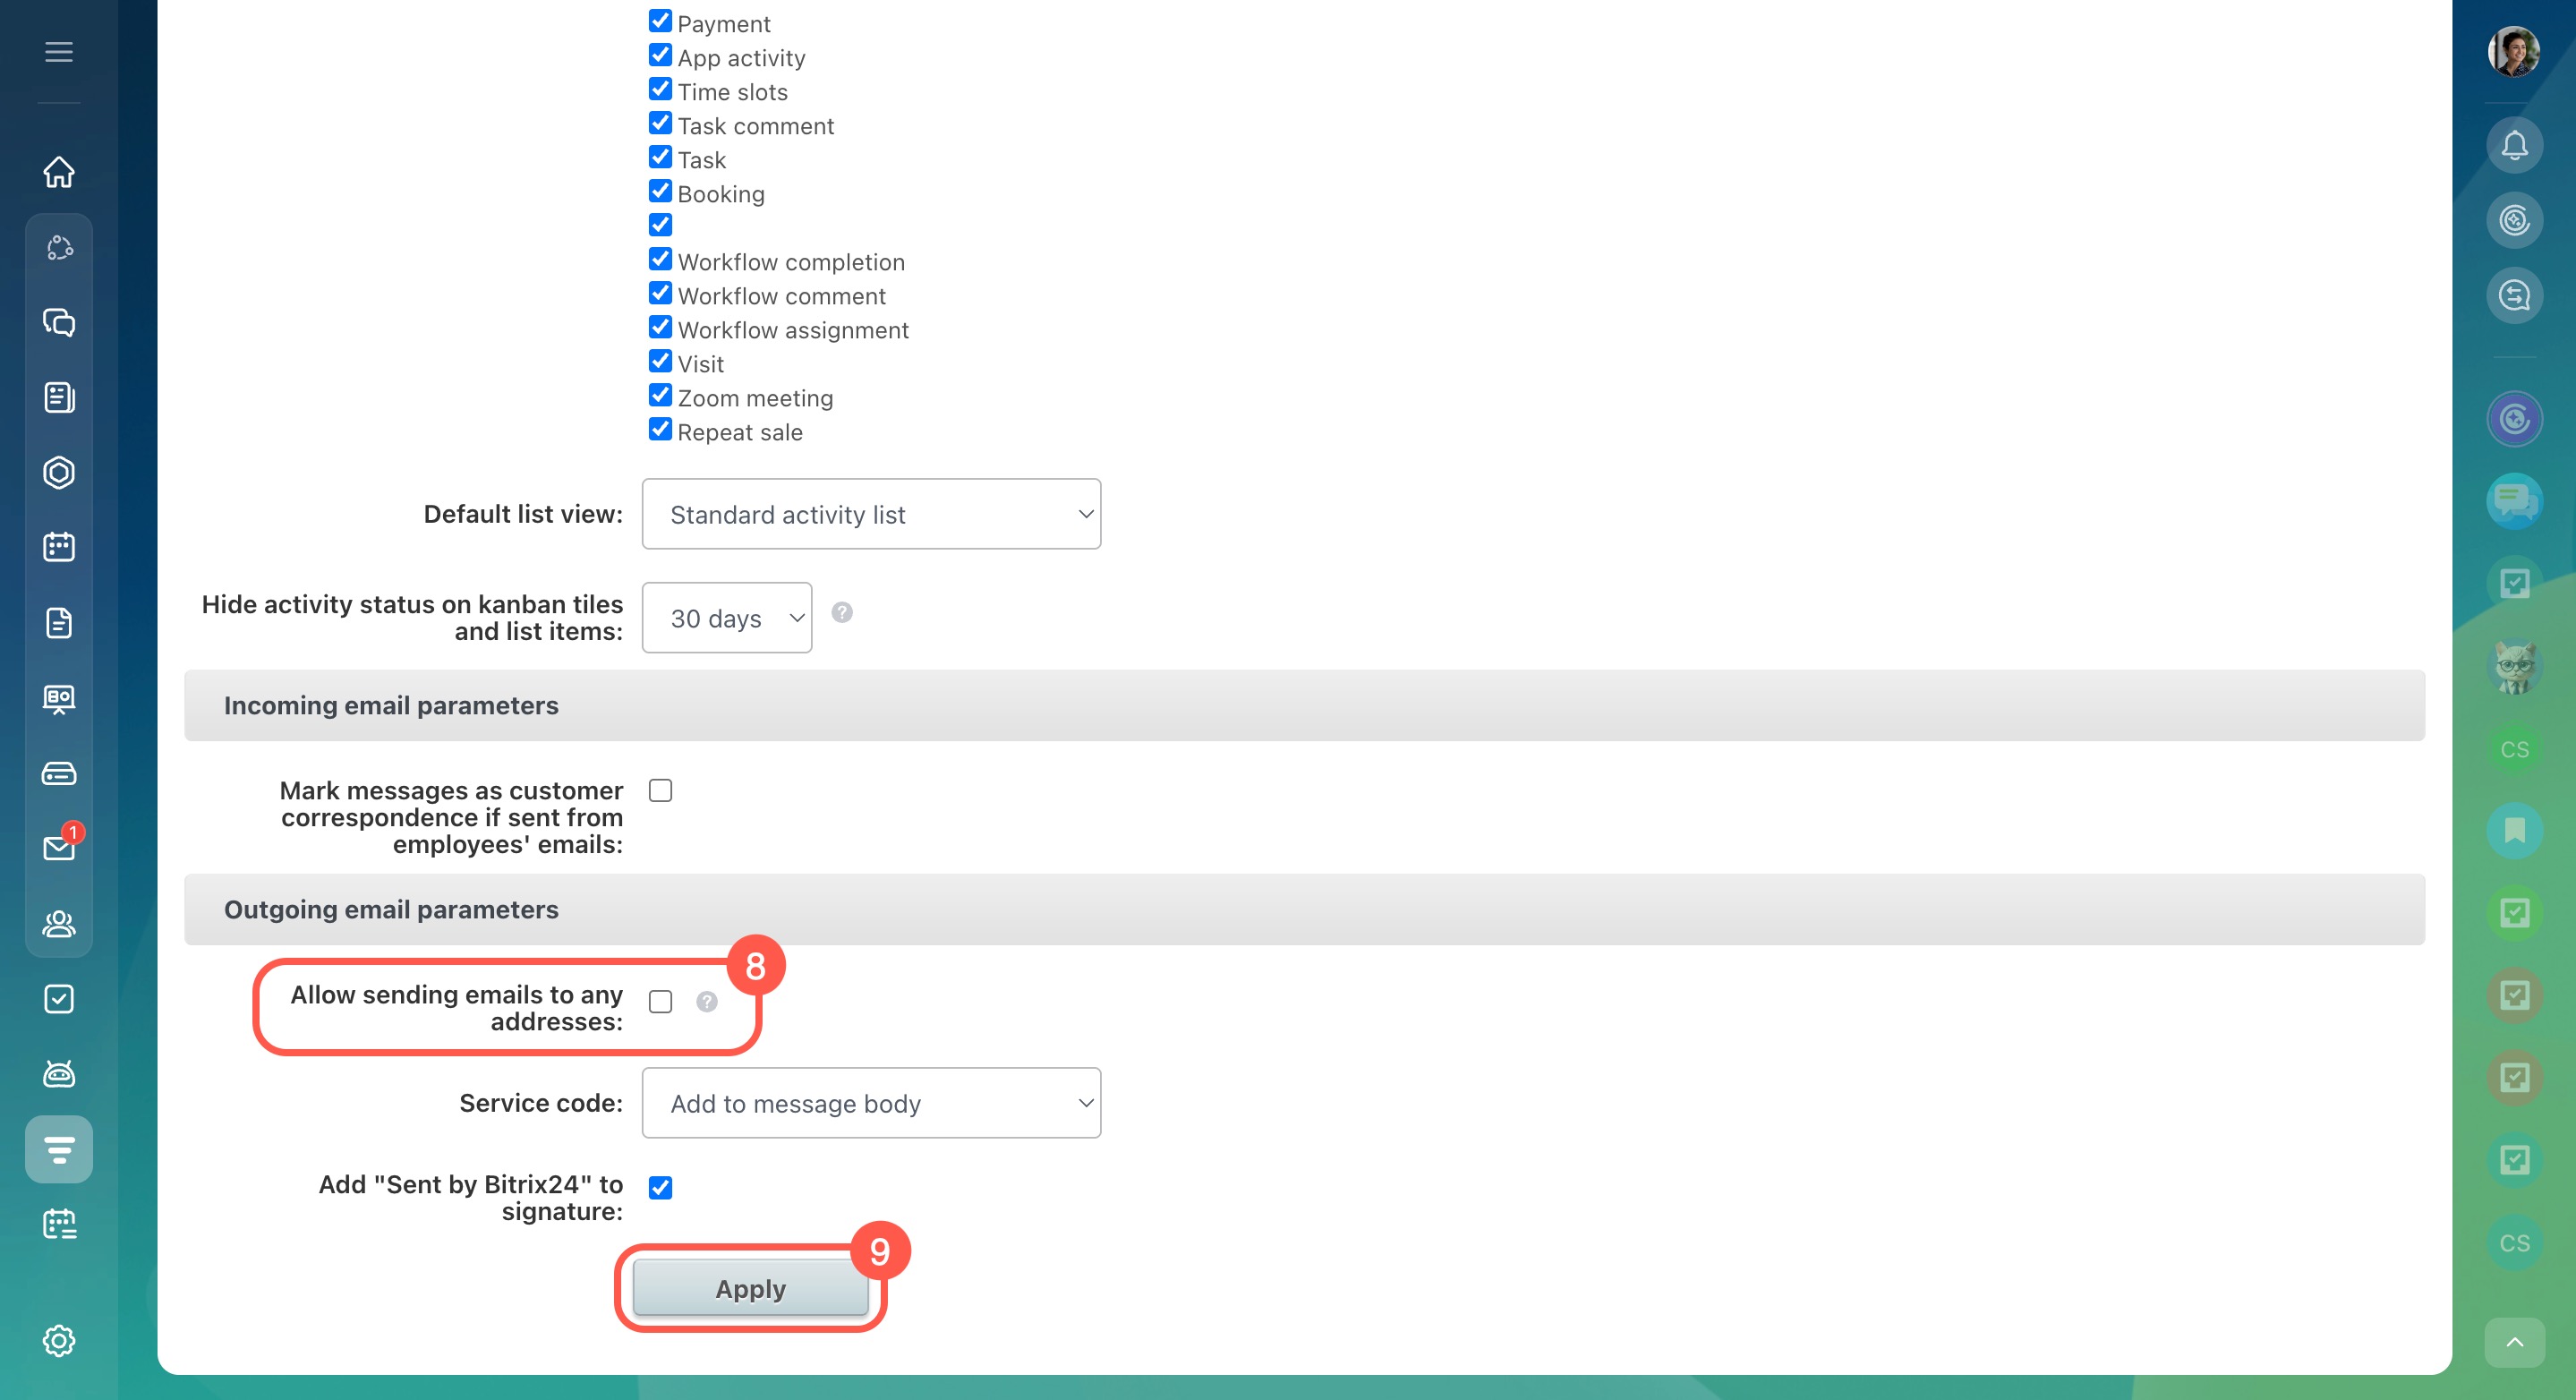Viewport: 2576px width, 1400px height.
Task: Open the calendar icon in left sidebar
Action: pyautogui.click(x=59, y=547)
